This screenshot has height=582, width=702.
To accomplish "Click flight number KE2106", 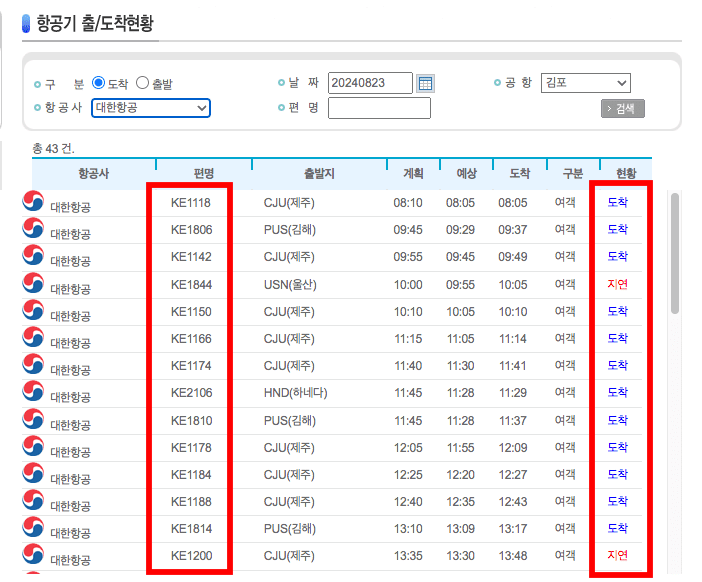I will (x=192, y=393).
